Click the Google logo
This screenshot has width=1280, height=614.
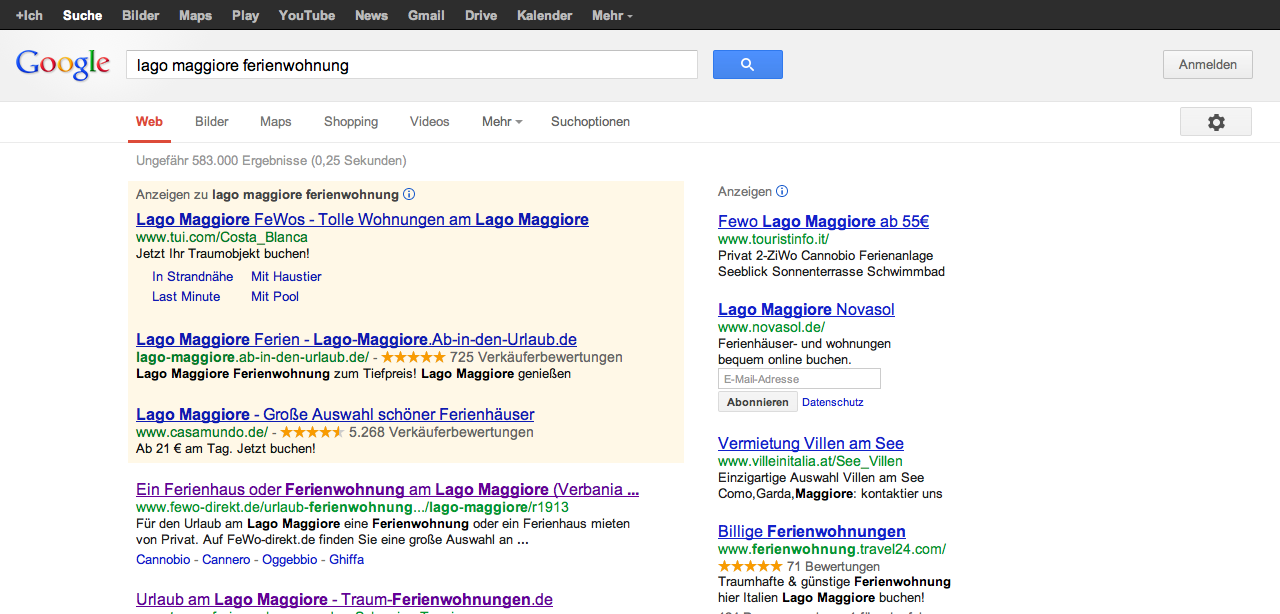63,65
